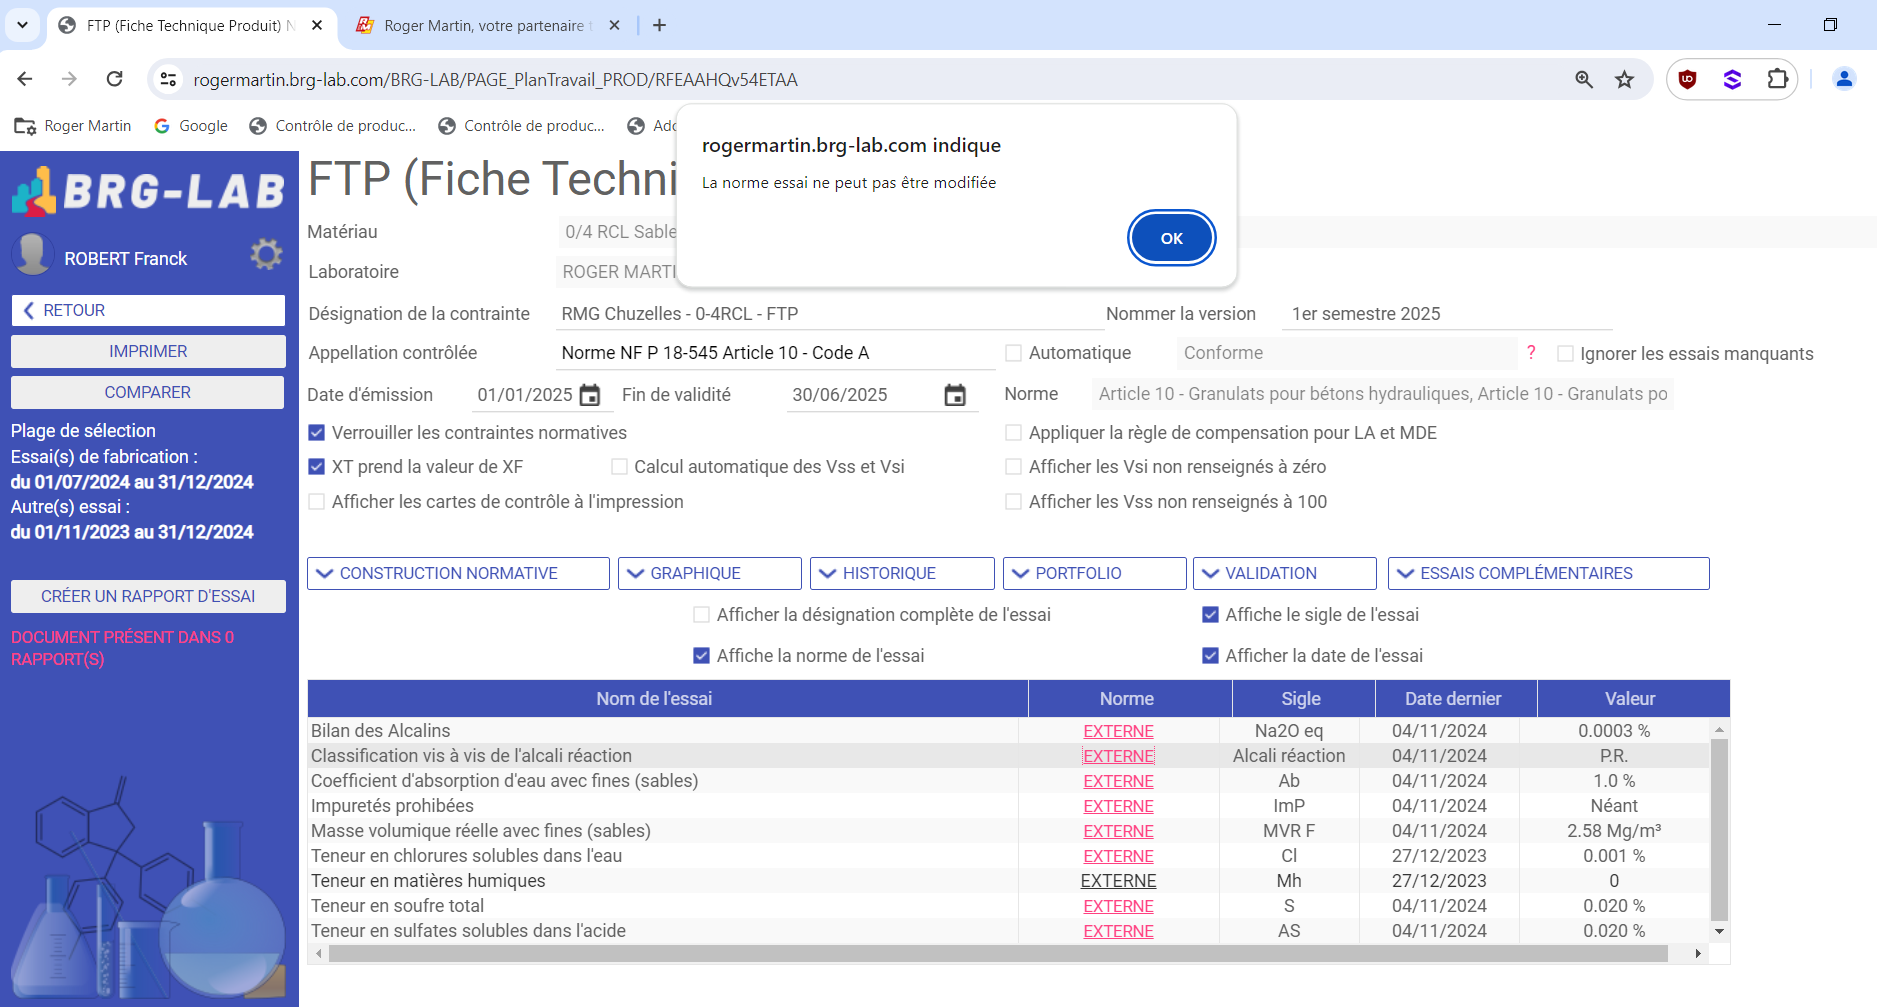The height and width of the screenshot is (1007, 1877).
Task: Switch to the Roger Martin browser tab
Action: (x=487, y=26)
